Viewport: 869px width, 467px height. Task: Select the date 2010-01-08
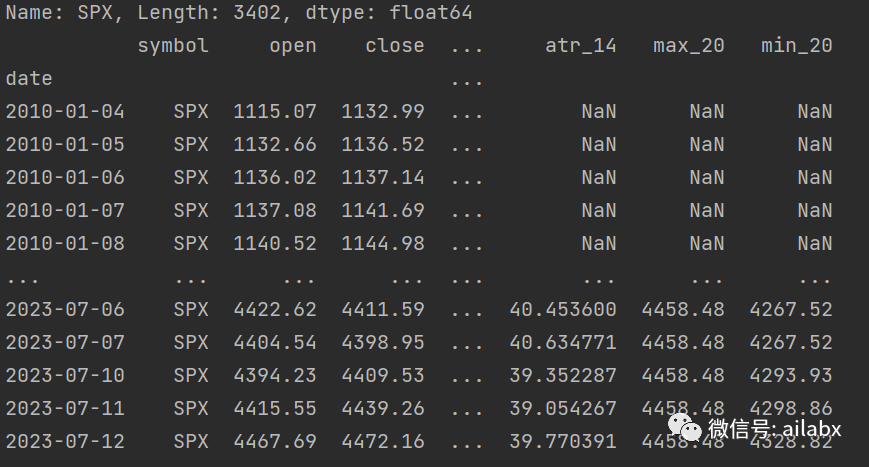click(x=65, y=244)
